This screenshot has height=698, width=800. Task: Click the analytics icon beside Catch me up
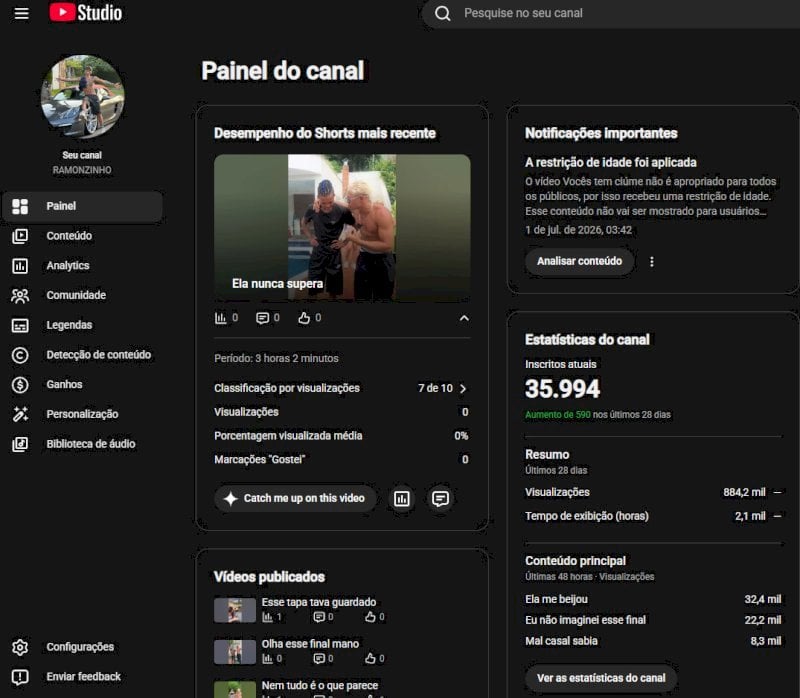[402, 498]
